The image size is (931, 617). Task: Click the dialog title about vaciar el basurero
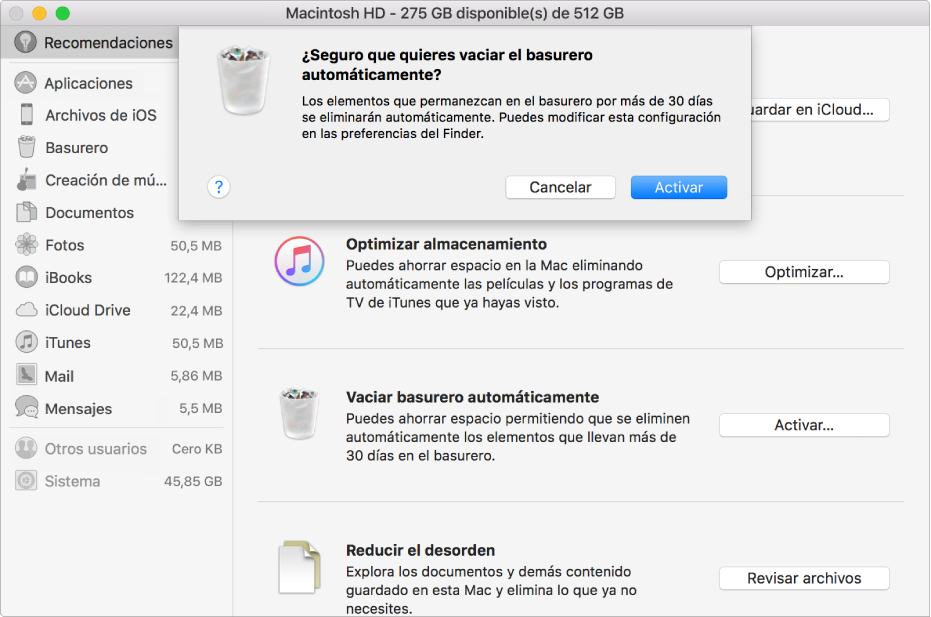447,65
